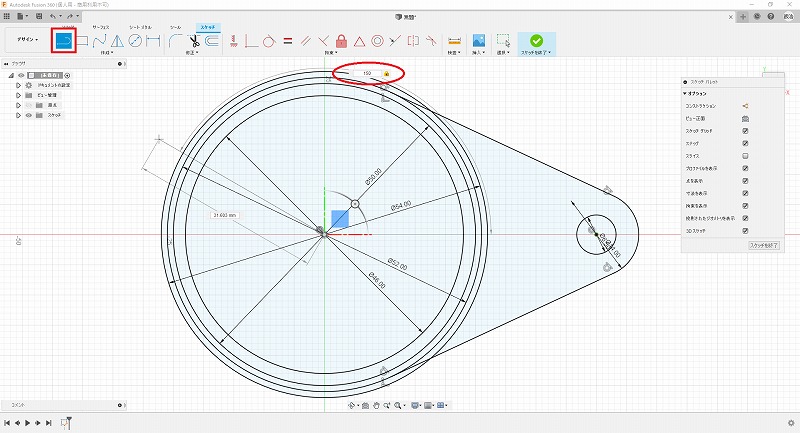
Task: Click the Measure ruler icon
Action: (x=454, y=41)
